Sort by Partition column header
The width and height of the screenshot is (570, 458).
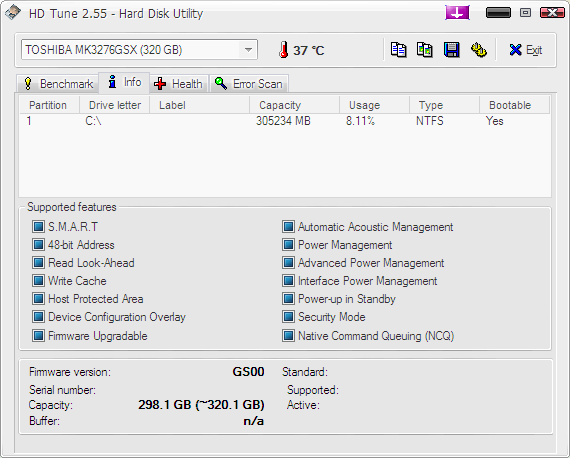pos(49,105)
